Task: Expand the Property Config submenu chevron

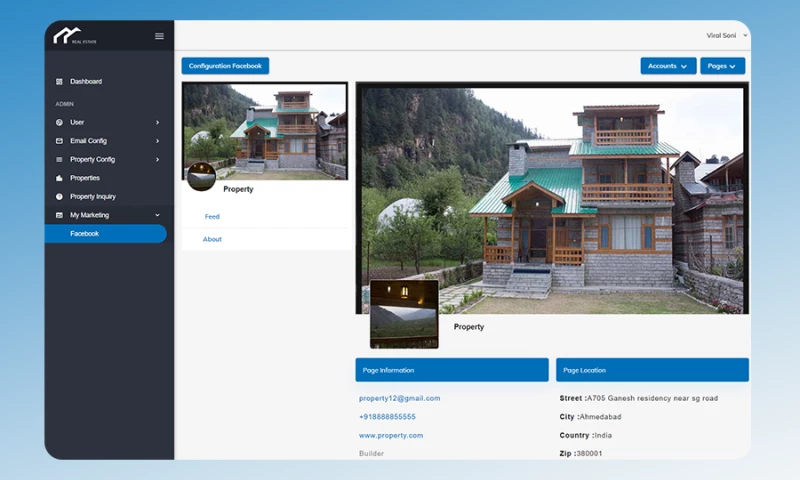Action: coord(157,160)
